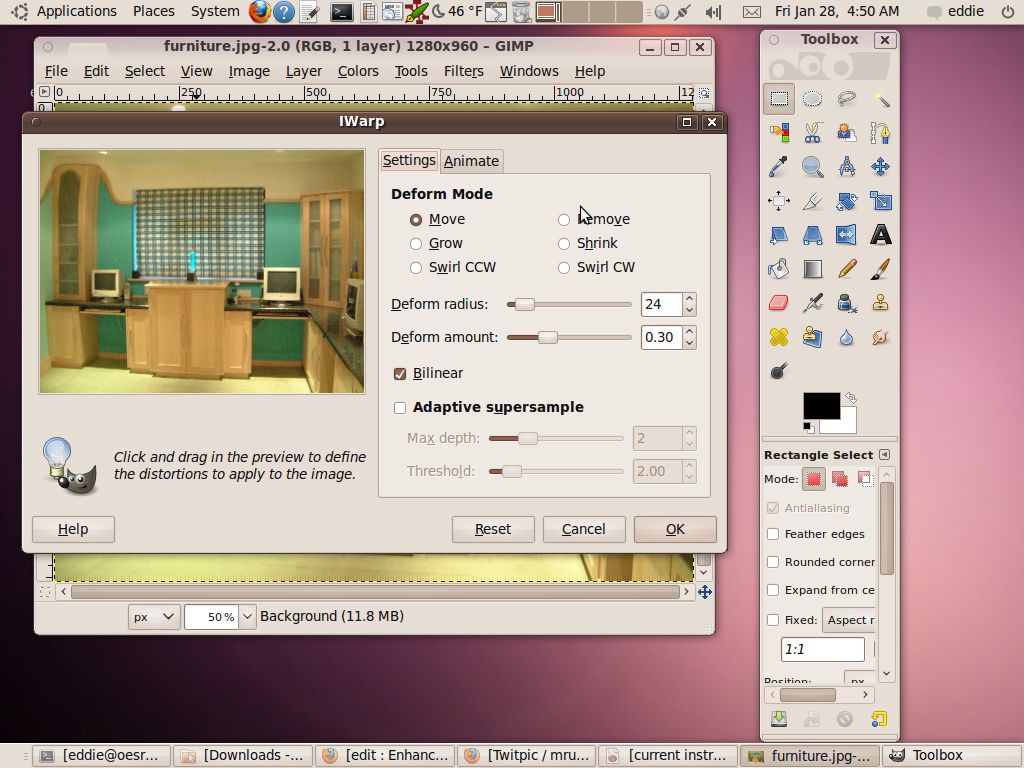
Task: Launch the Terminal from the panel
Action: 342,12
